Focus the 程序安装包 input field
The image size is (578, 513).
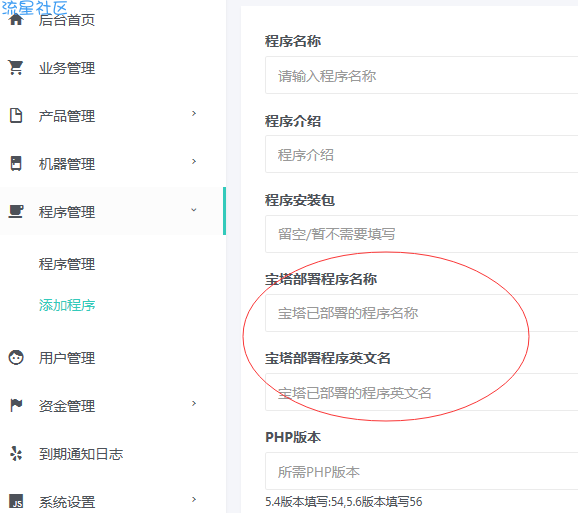[x=421, y=234]
